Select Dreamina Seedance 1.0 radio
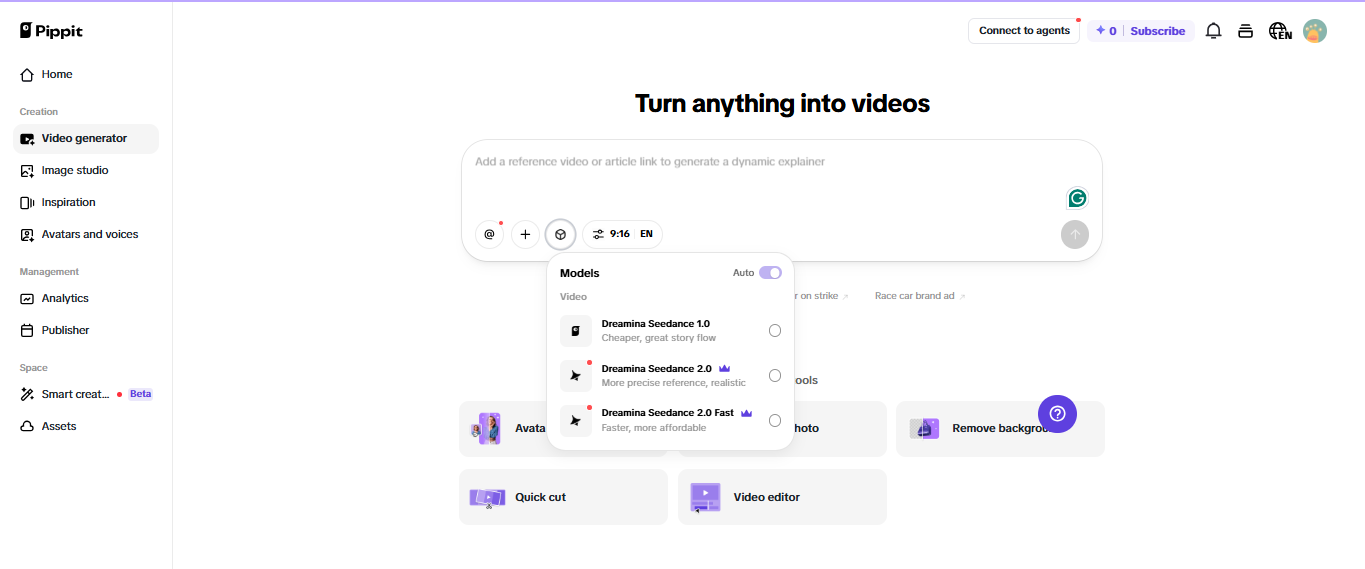This screenshot has width=1365, height=569. coord(775,331)
